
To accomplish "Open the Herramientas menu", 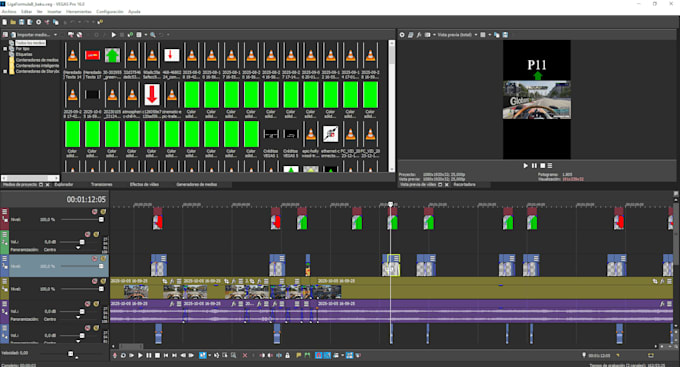I will tap(78, 12).
